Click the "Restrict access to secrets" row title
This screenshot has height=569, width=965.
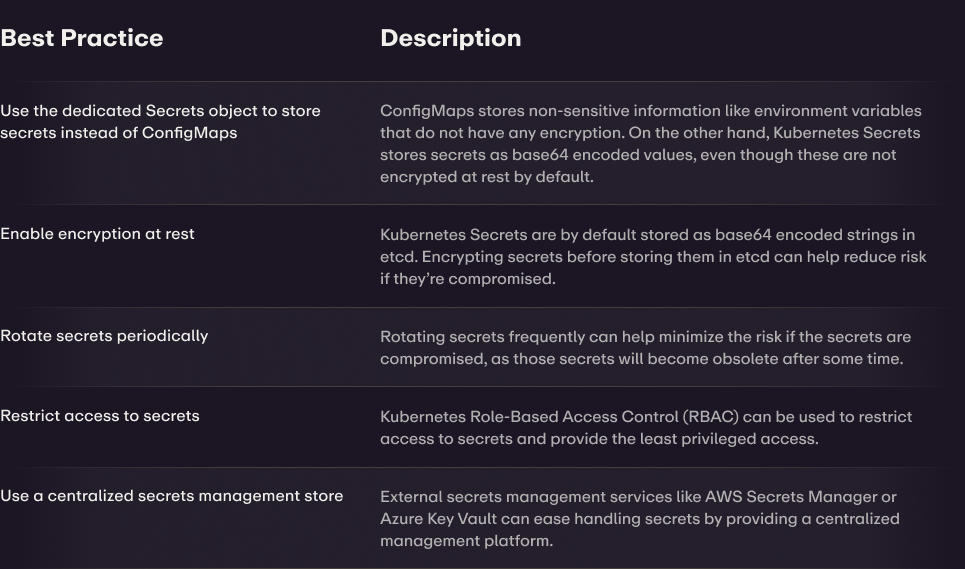[100, 416]
